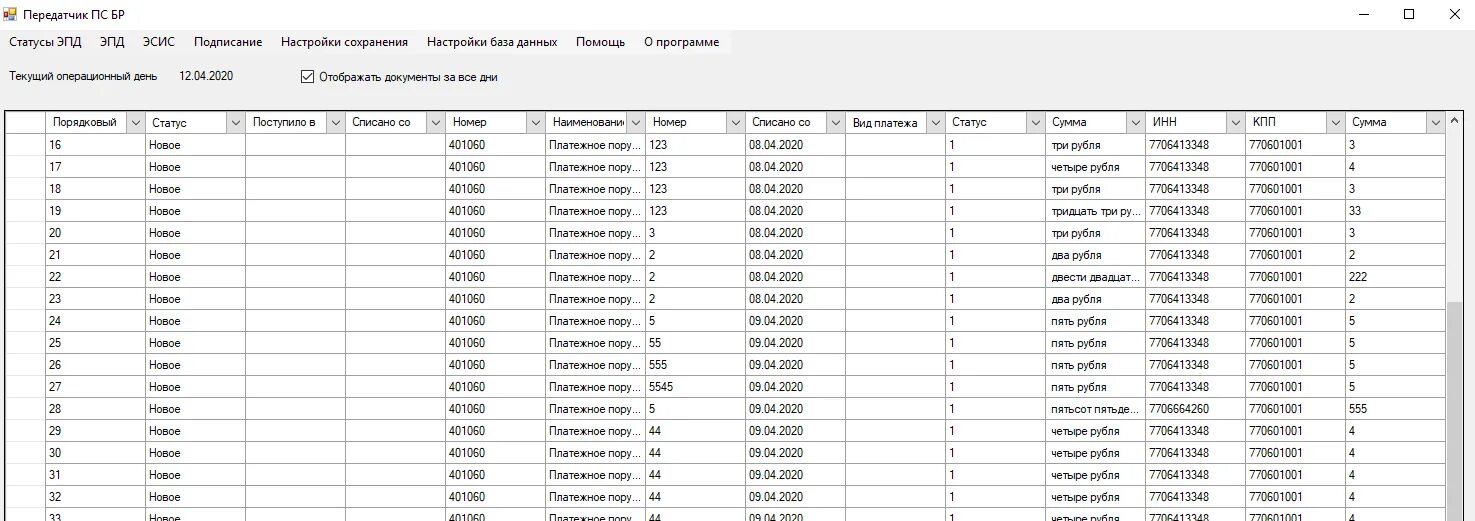This screenshot has height=521, width=1475.
Task: Open filter dropdown for Порядковый column
Action: 136,122
